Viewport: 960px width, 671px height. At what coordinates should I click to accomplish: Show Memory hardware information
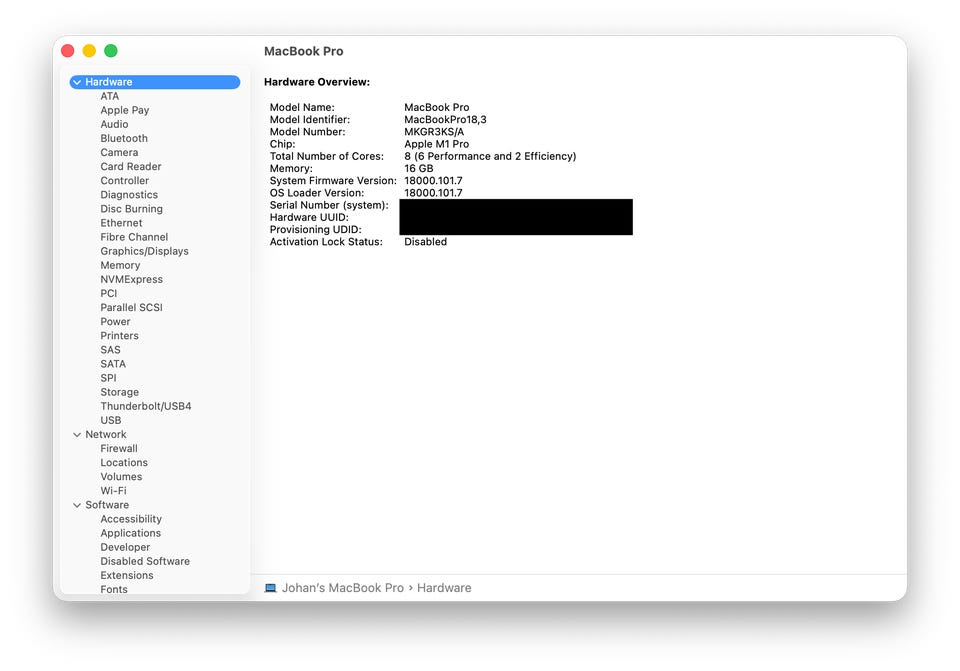(x=120, y=265)
